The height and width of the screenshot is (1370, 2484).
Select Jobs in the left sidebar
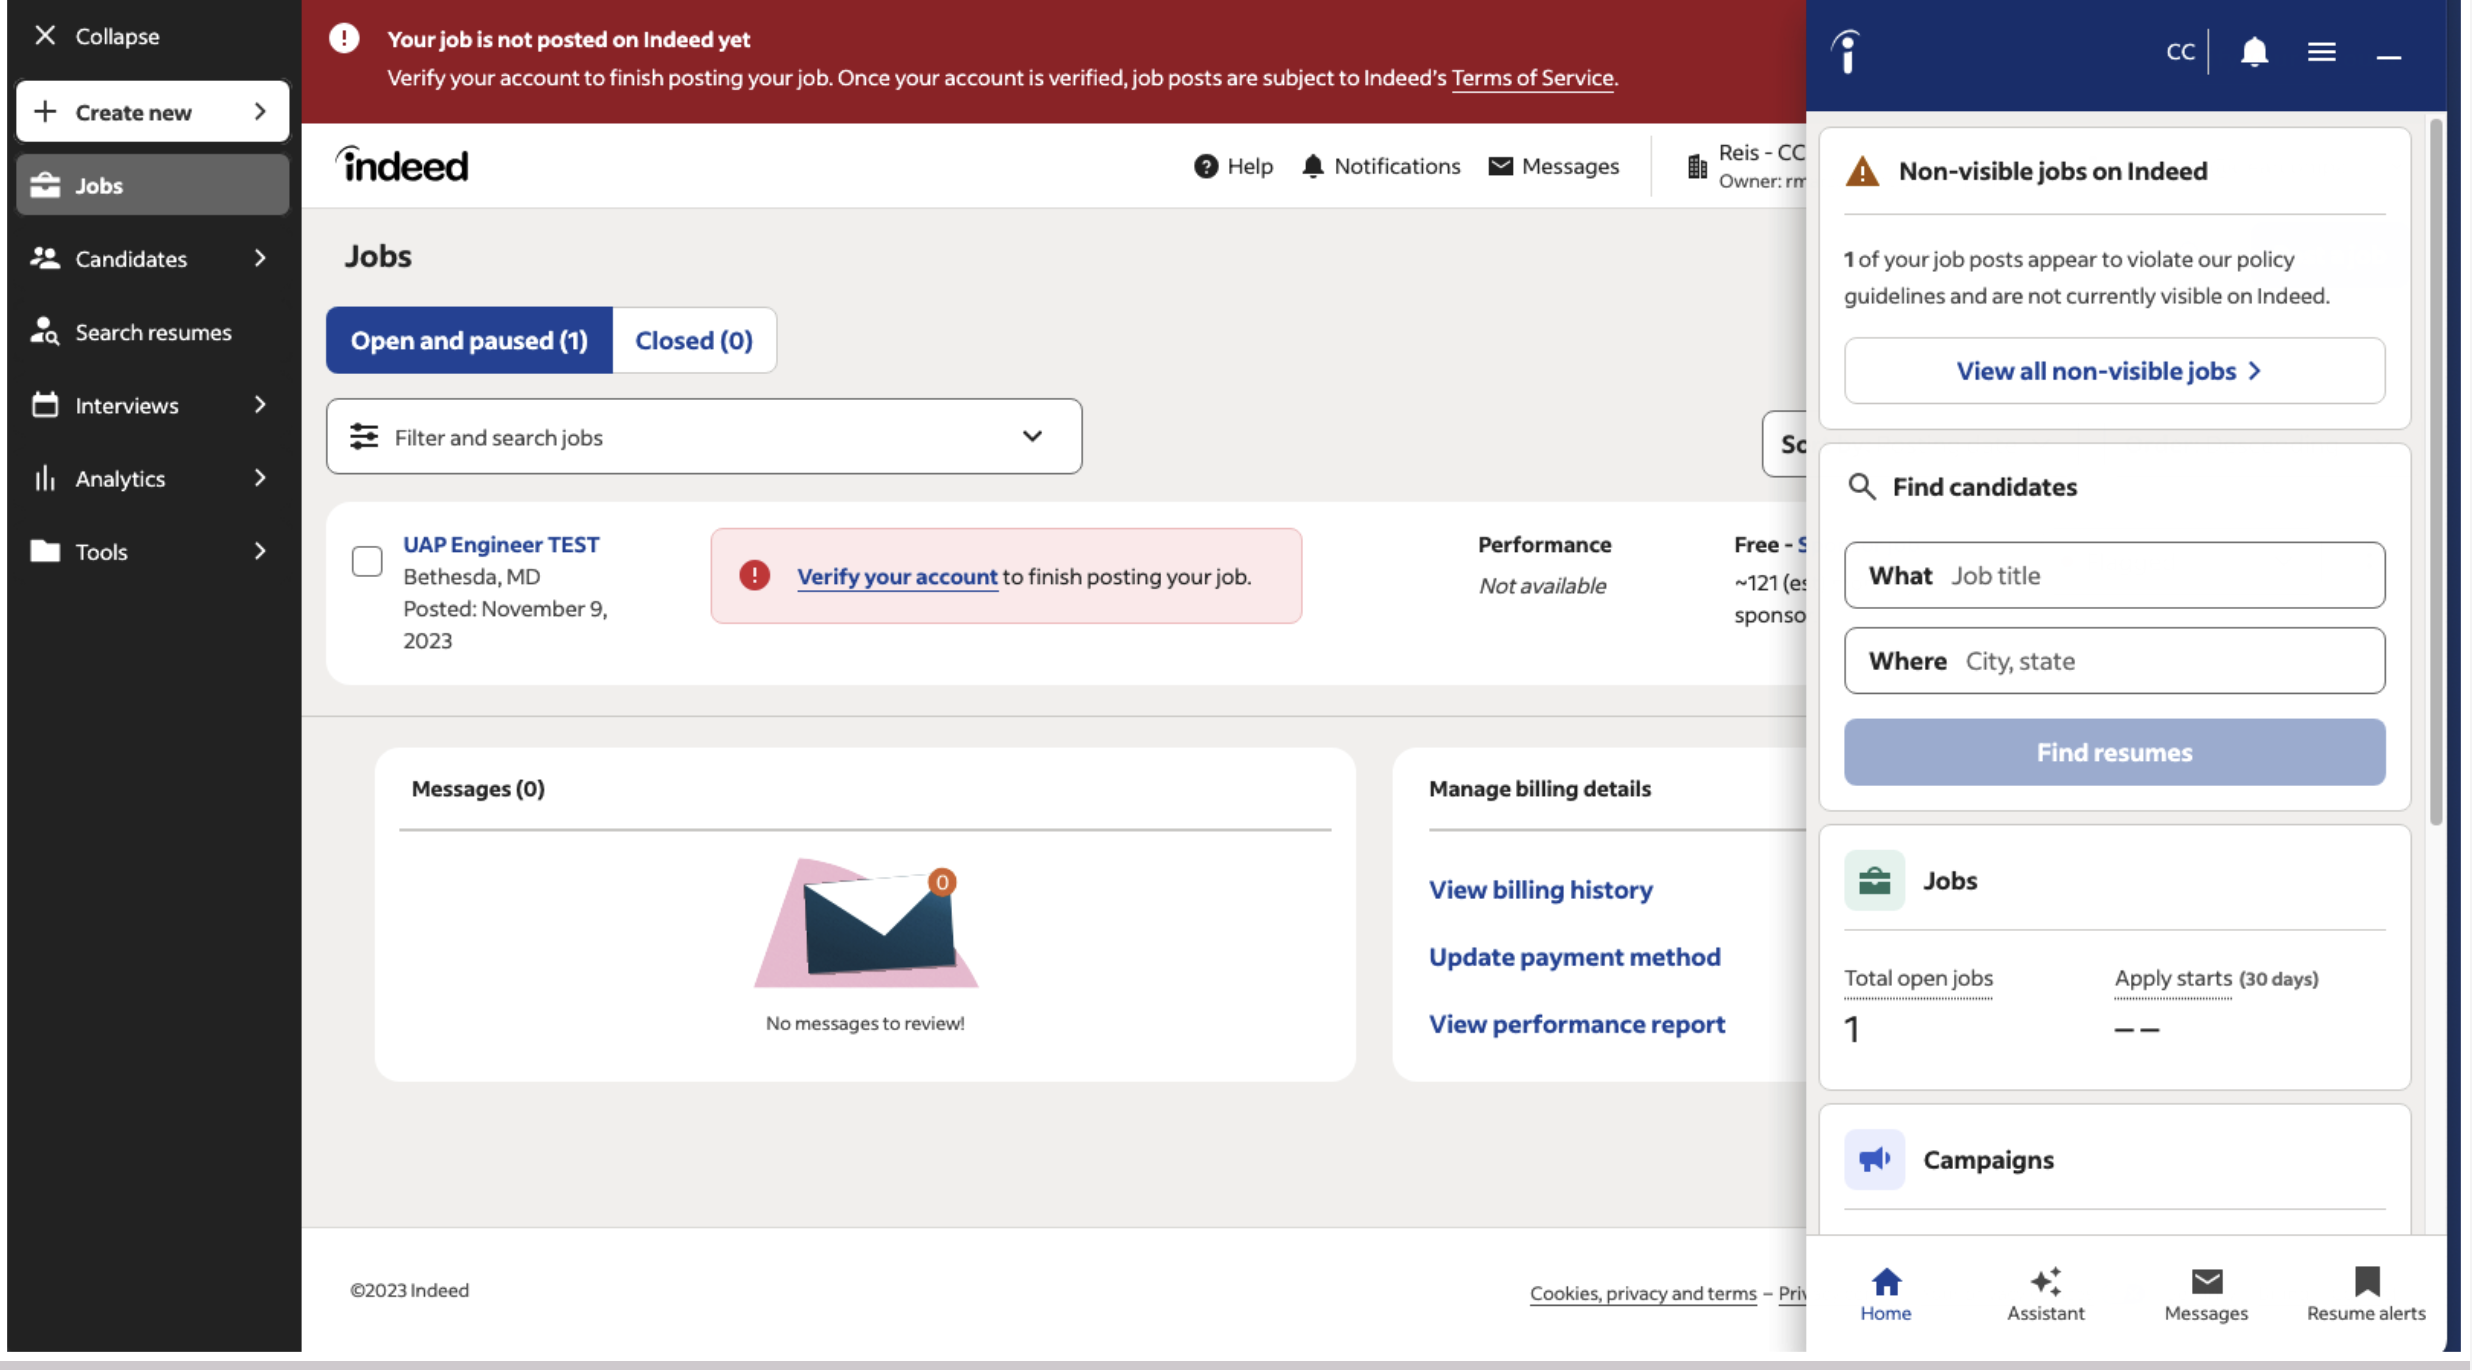[x=153, y=185]
